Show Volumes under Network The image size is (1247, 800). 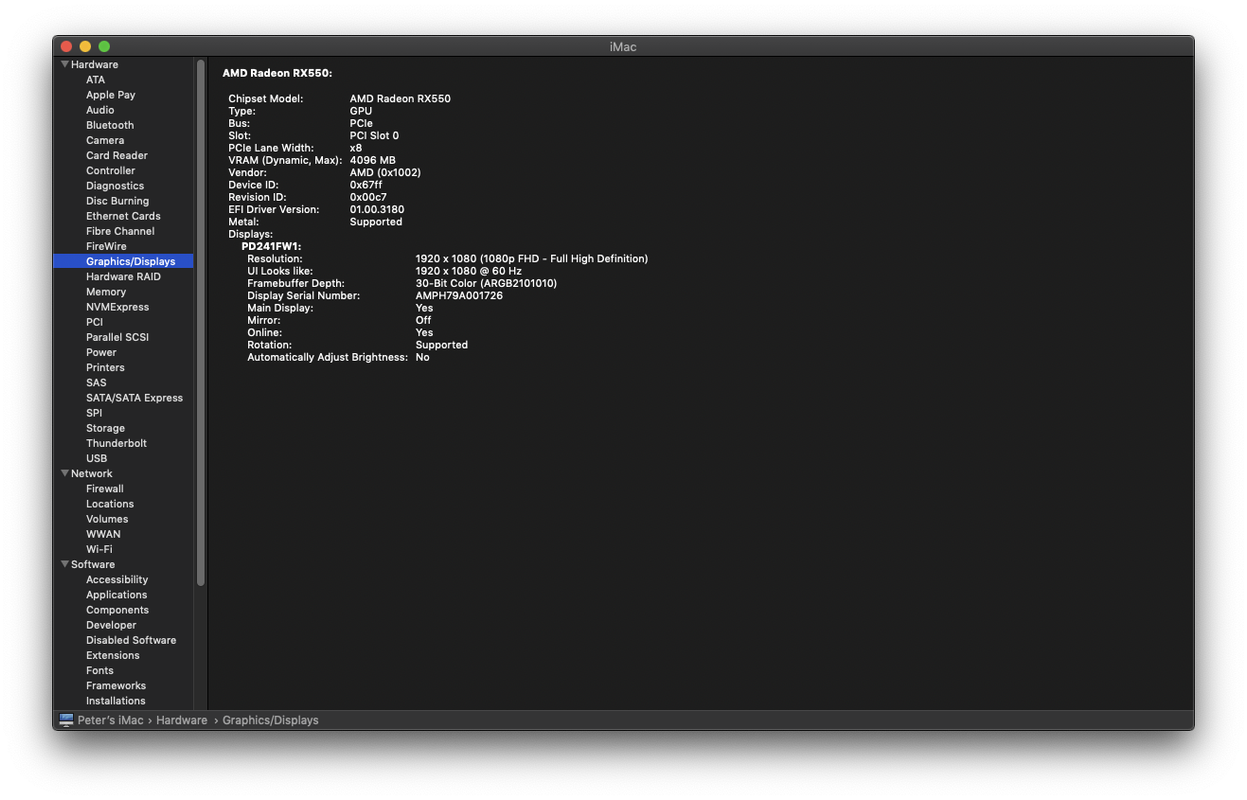click(107, 519)
